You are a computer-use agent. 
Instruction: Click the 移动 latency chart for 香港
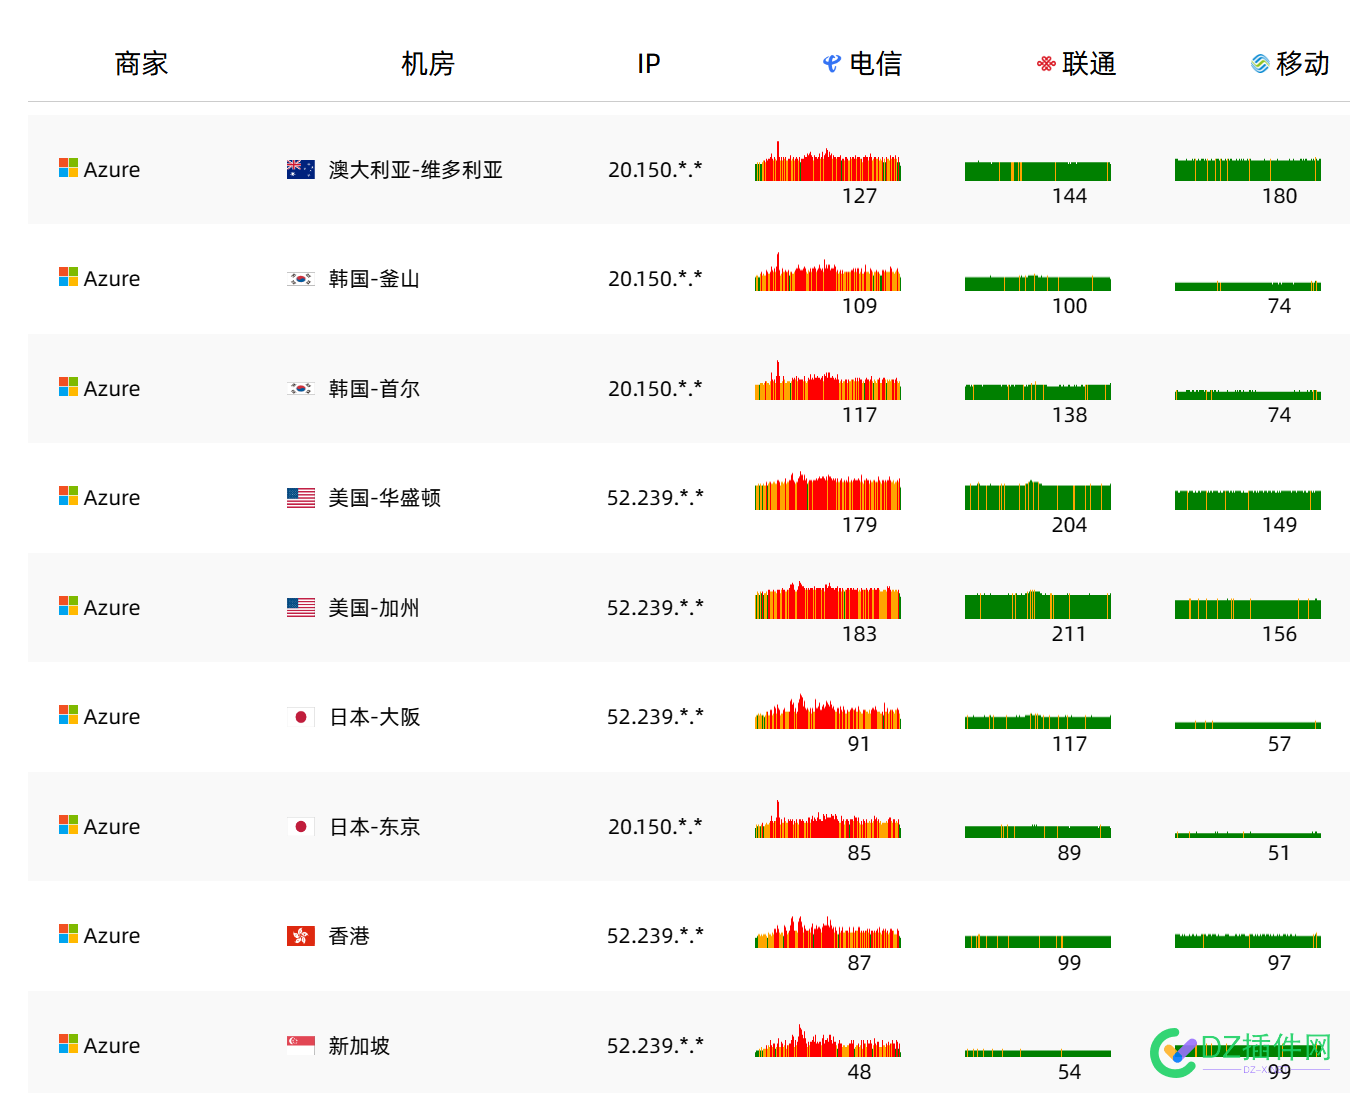click(1248, 940)
